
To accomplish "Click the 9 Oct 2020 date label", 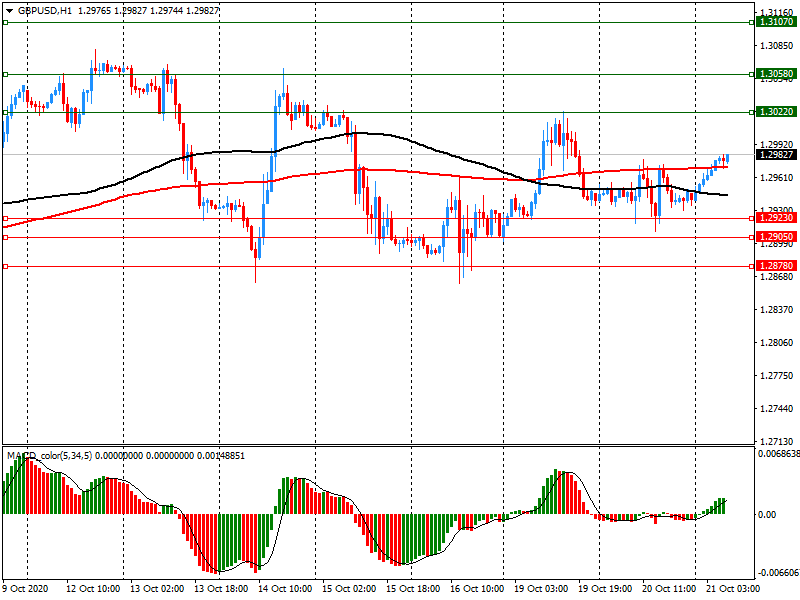I will click(26, 588).
